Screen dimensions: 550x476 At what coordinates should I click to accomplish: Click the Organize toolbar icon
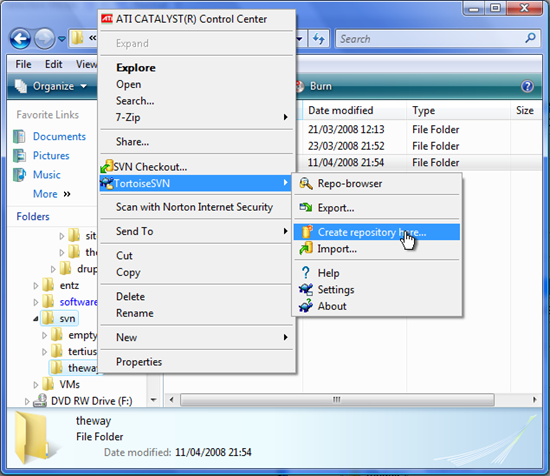tap(21, 86)
